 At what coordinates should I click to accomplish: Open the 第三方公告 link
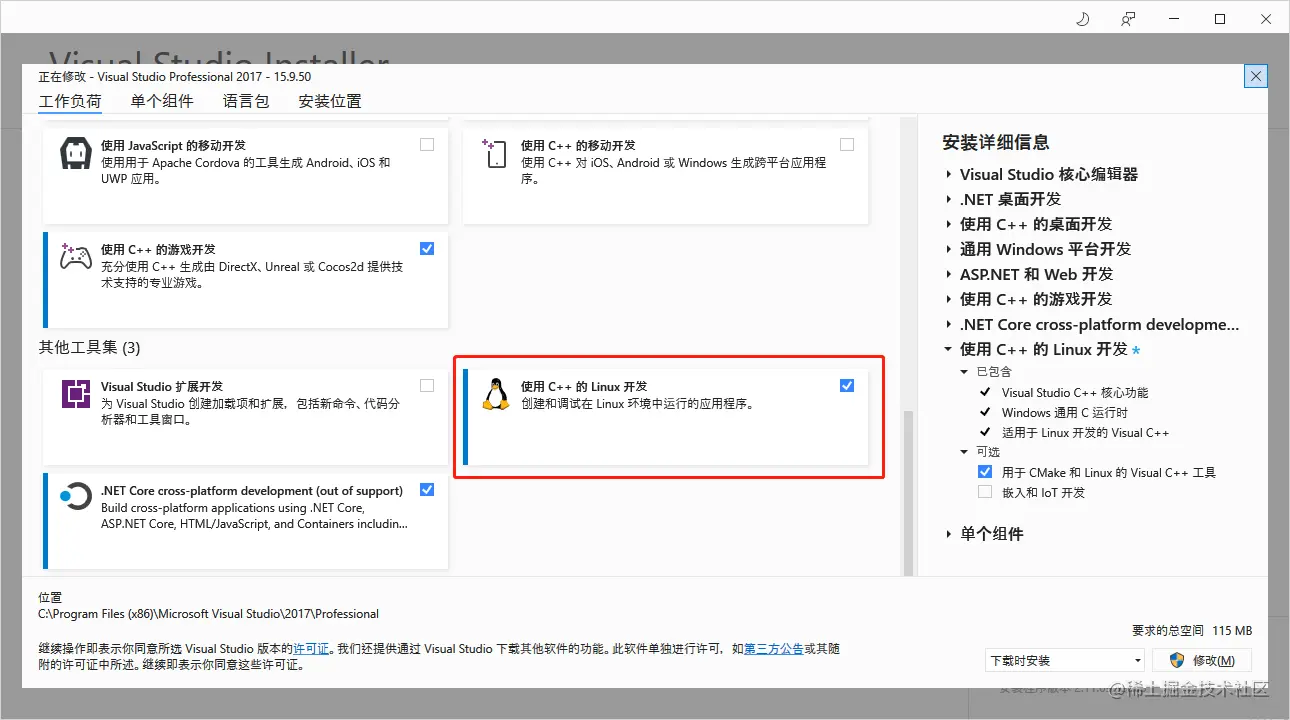(774, 649)
